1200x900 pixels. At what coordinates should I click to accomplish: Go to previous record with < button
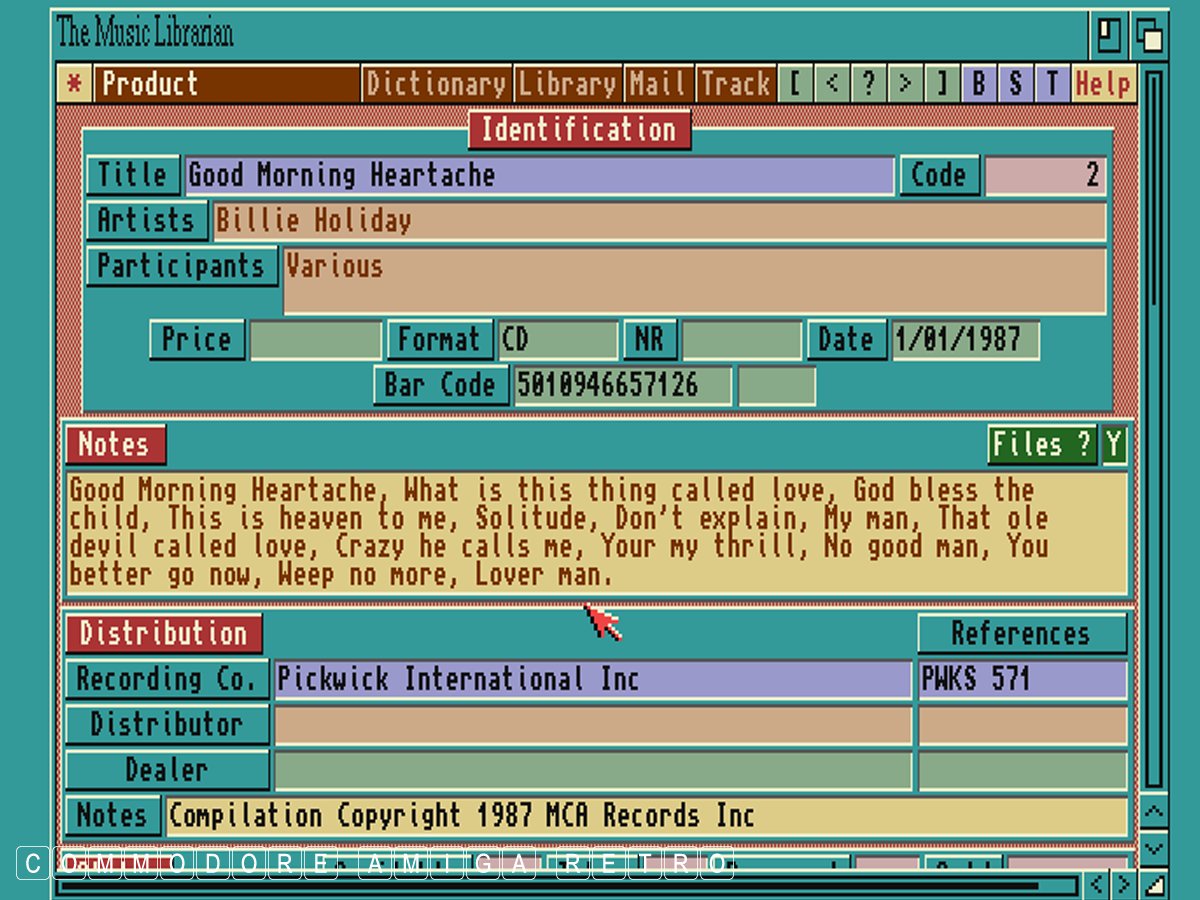[831, 85]
